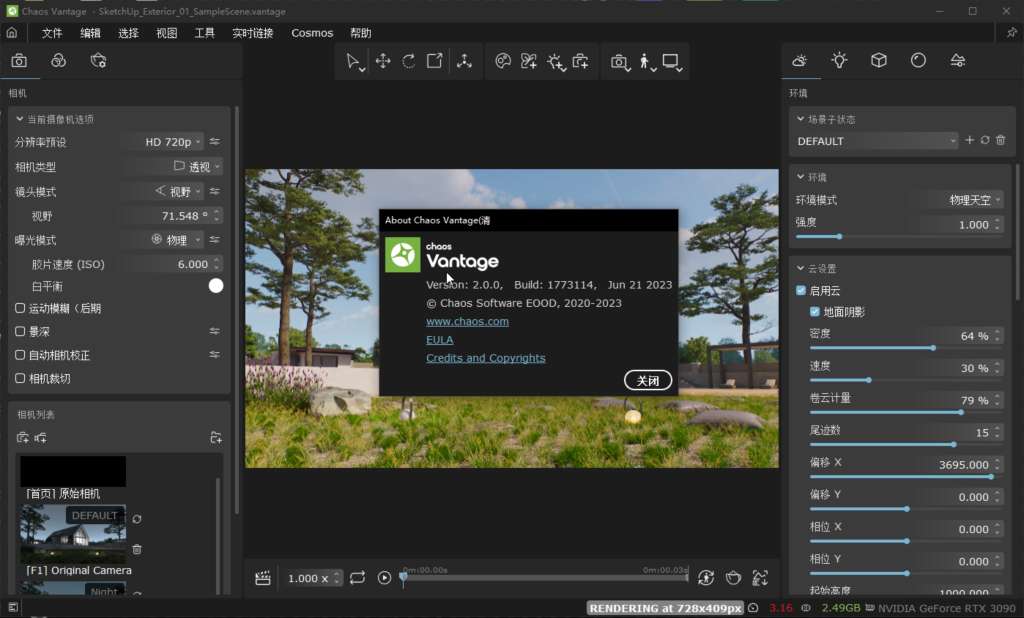Viewport: 1024px width, 618px height.
Task: Open the 文件 menu
Action: (x=52, y=33)
